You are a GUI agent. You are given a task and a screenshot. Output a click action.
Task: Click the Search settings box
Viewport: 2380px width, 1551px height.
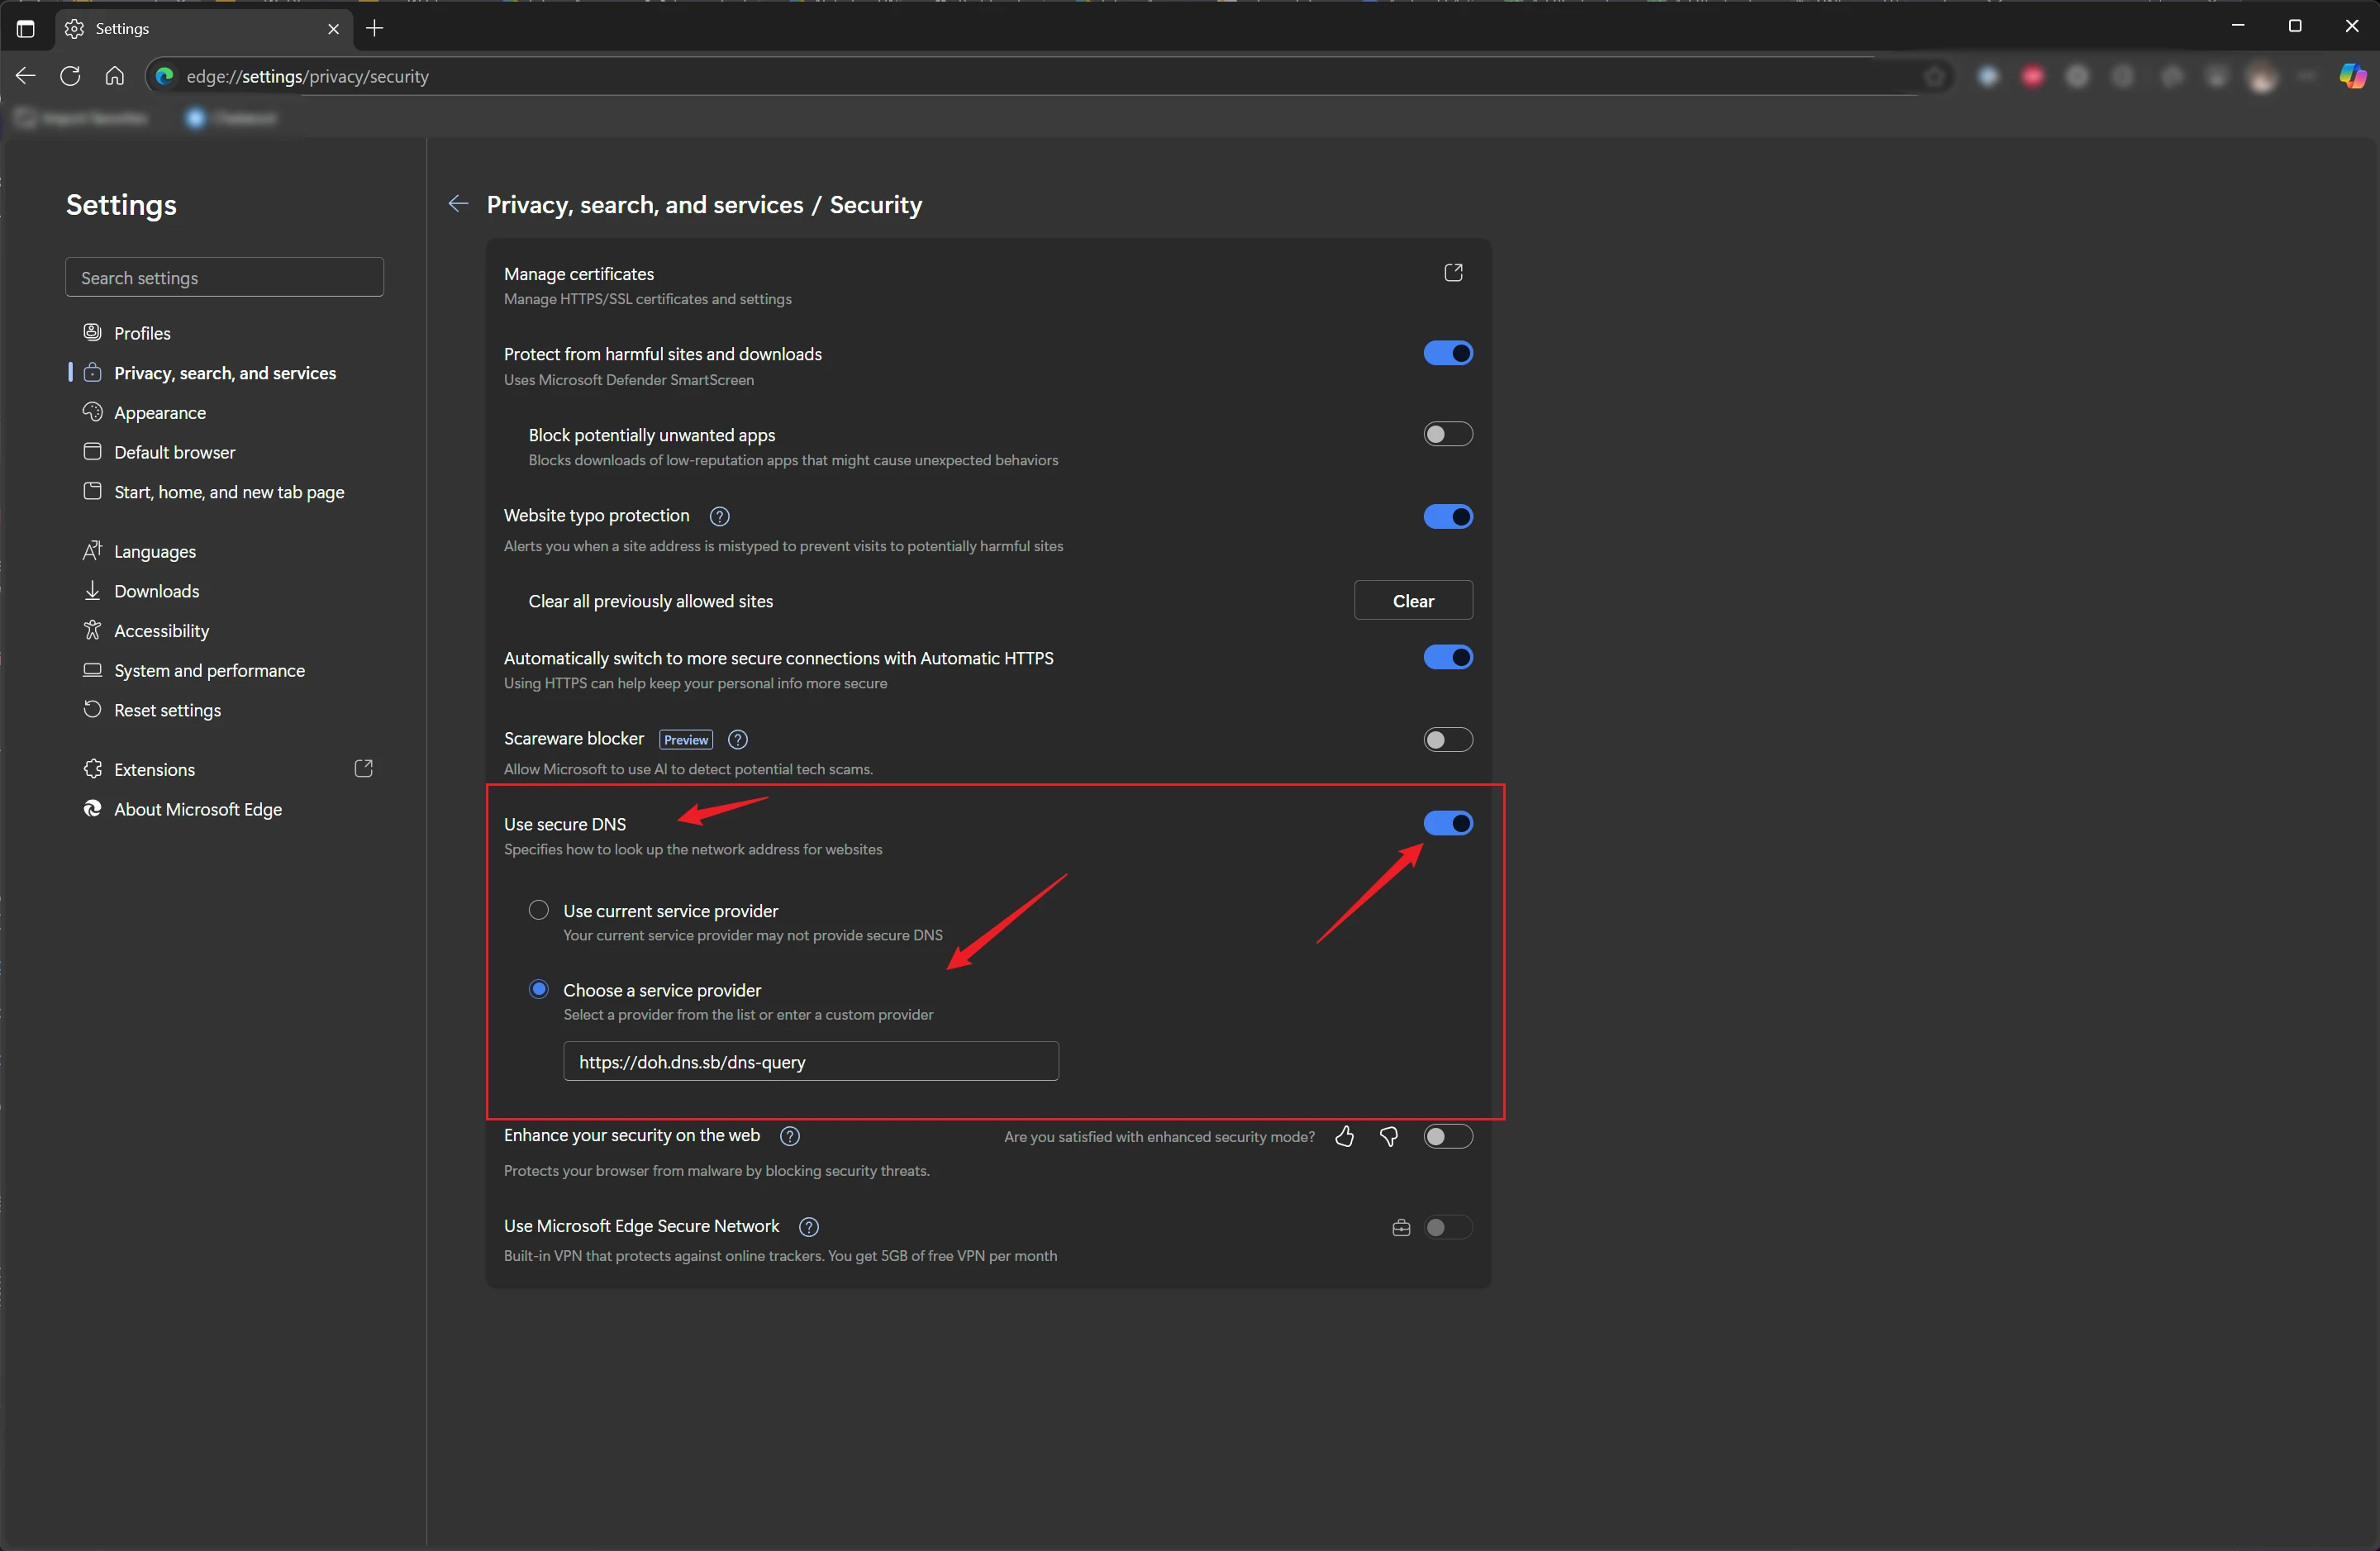point(224,277)
